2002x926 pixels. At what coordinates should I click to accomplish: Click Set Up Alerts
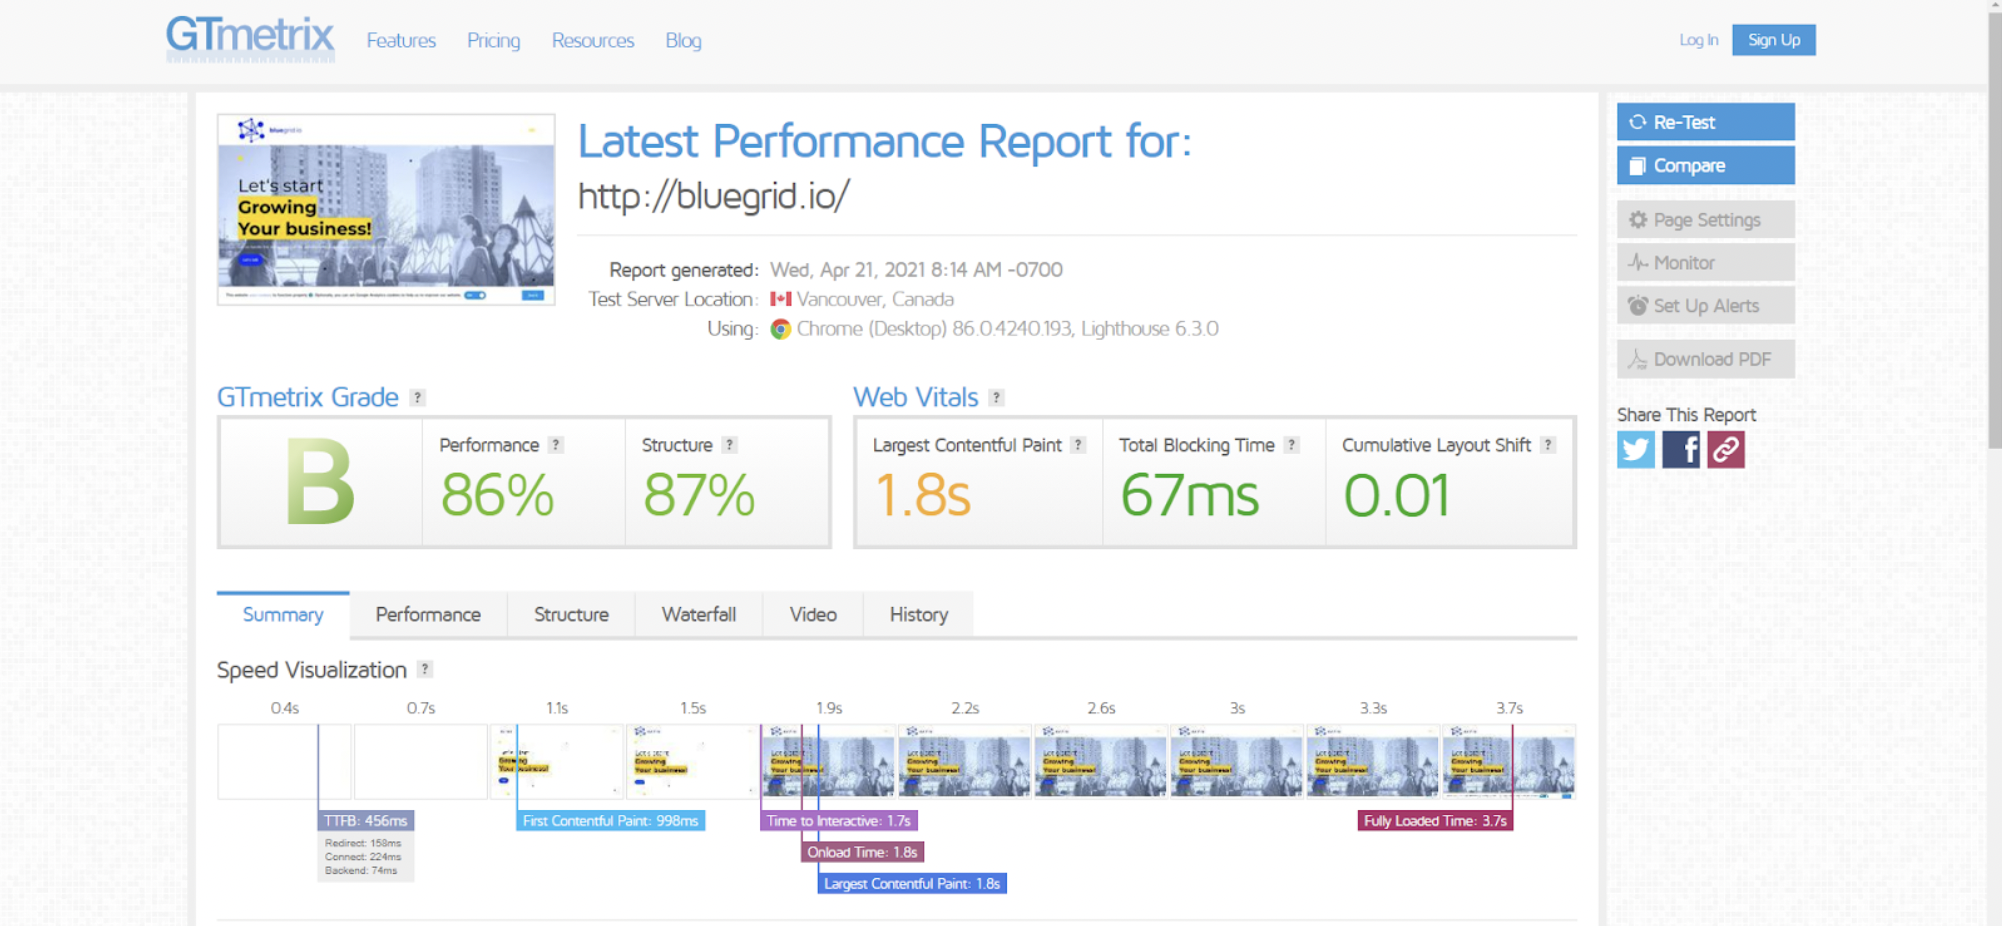point(1706,306)
